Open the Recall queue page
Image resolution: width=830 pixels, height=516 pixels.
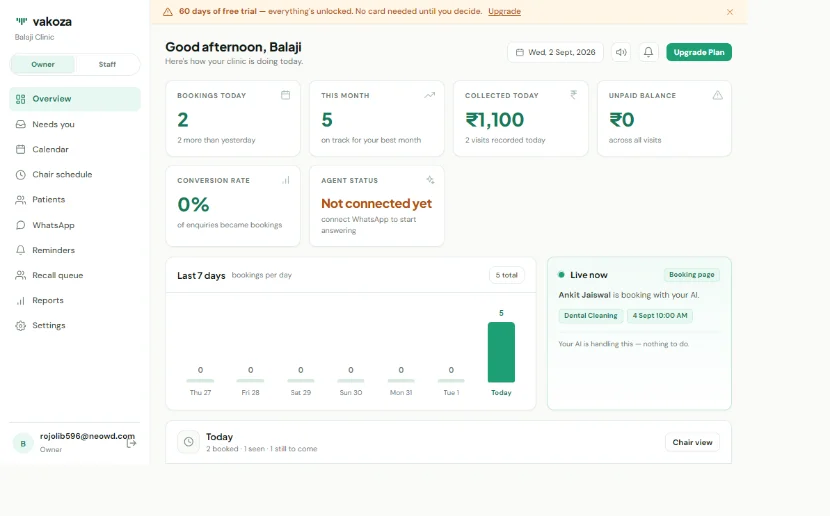(75, 275)
